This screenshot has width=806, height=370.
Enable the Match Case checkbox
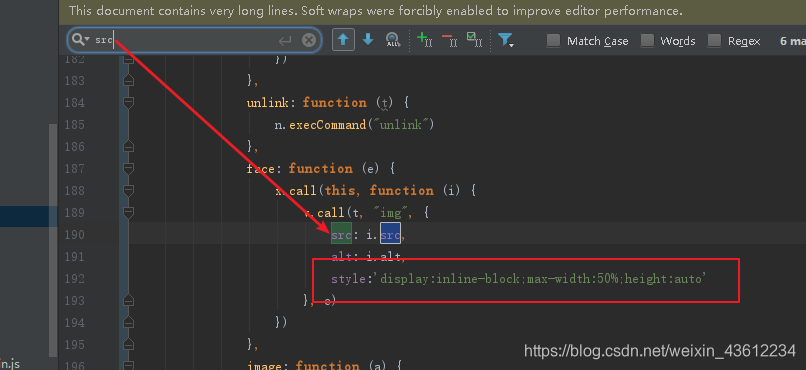(553, 41)
